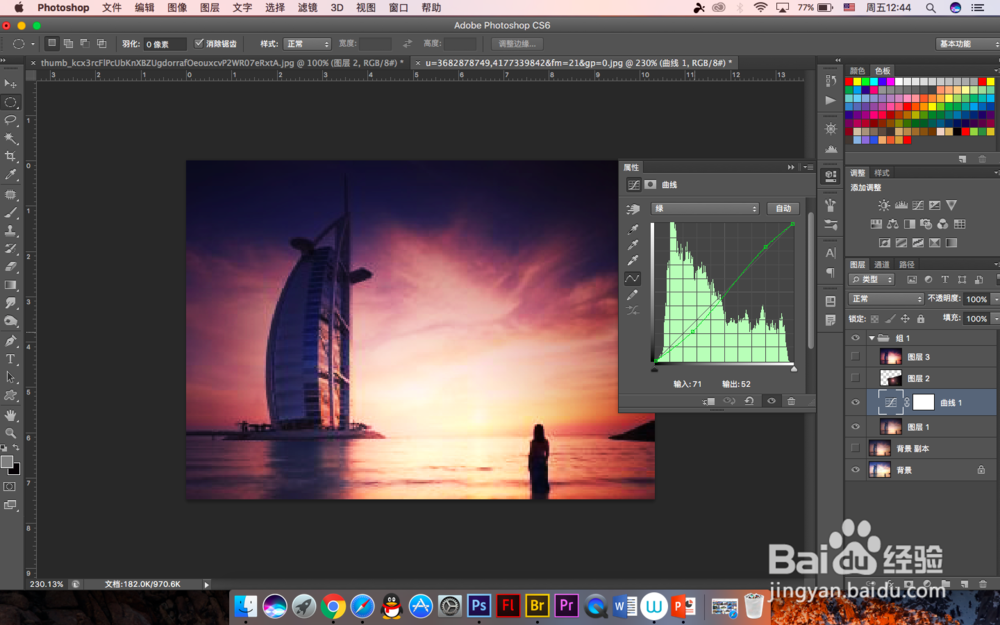
Task: Add a Levels adjustment icon
Action: (x=901, y=205)
